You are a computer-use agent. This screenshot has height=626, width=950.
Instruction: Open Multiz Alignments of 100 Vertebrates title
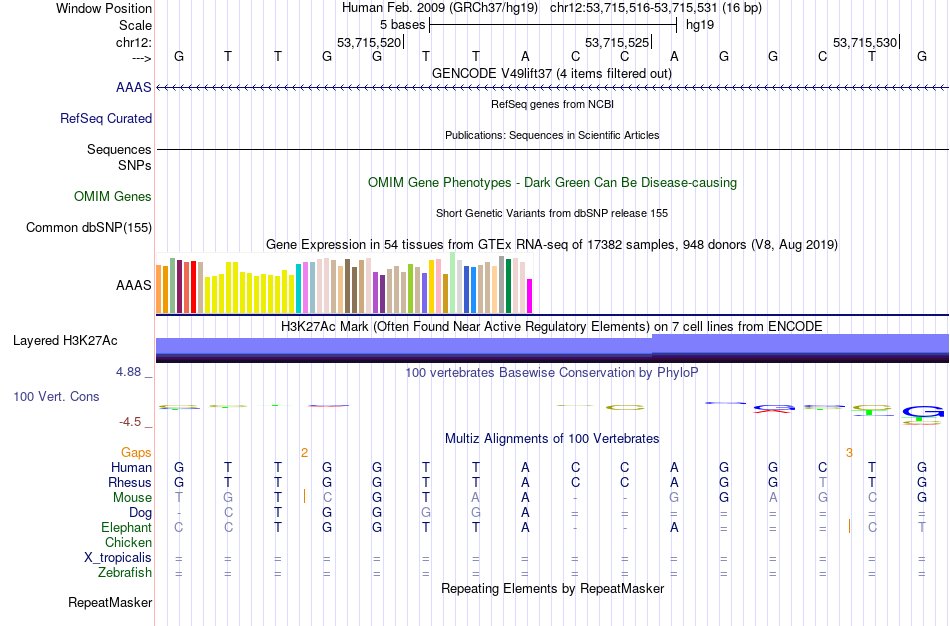[x=552, y=438]
